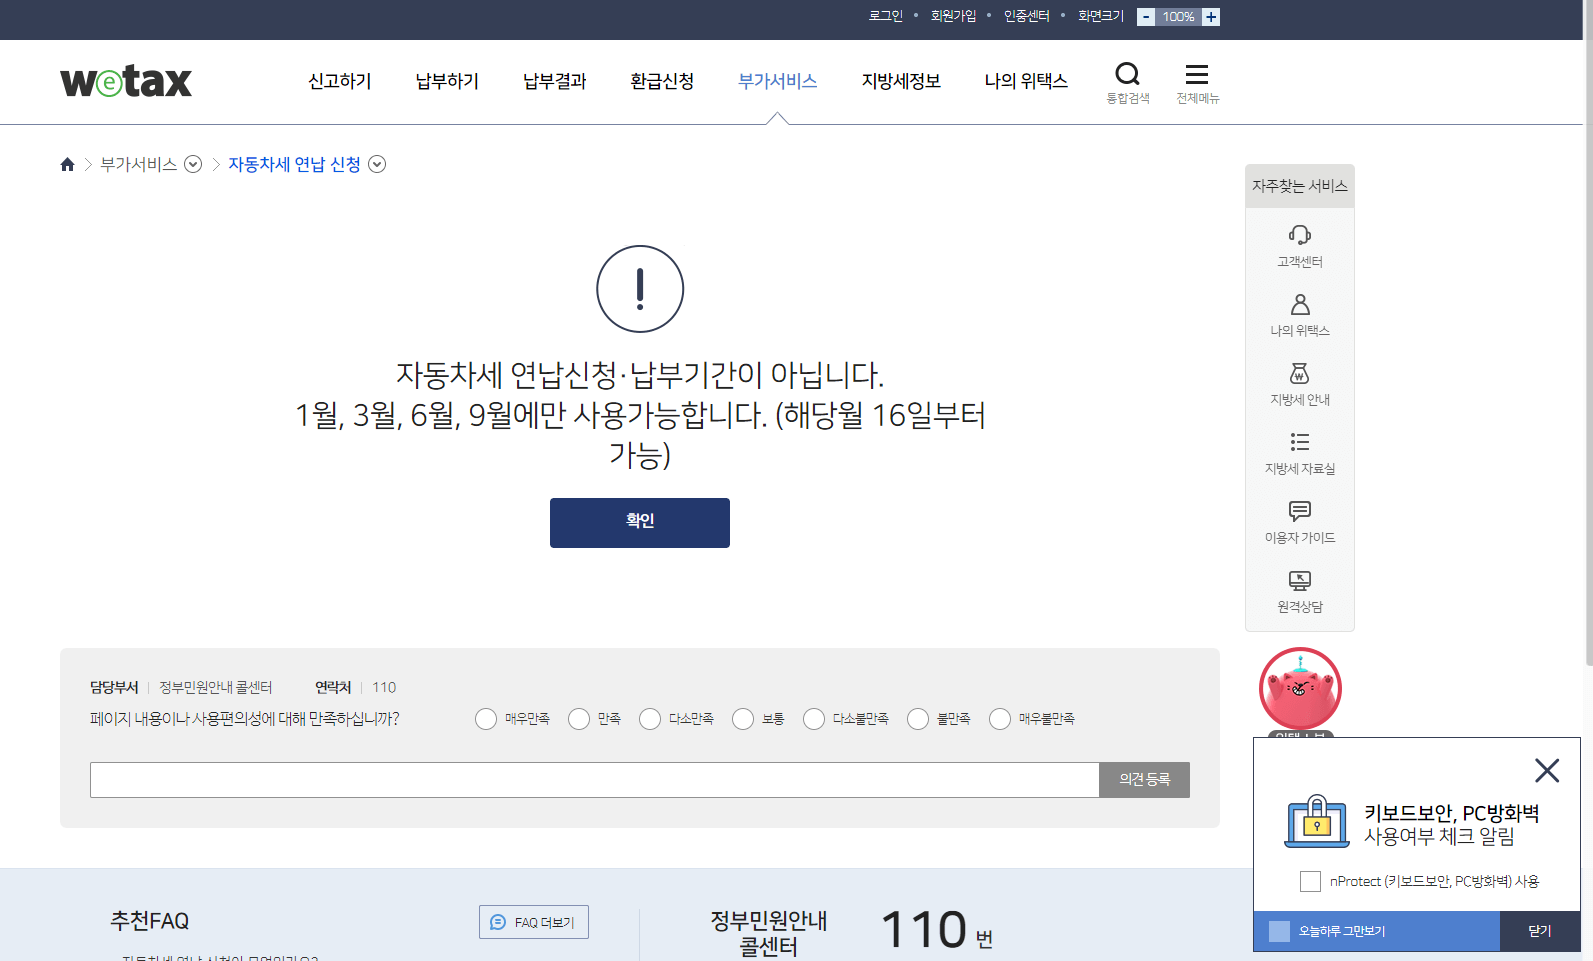1593x961 pixels.
Task: Click the pink chatbot mascot
Action: 1300,689
